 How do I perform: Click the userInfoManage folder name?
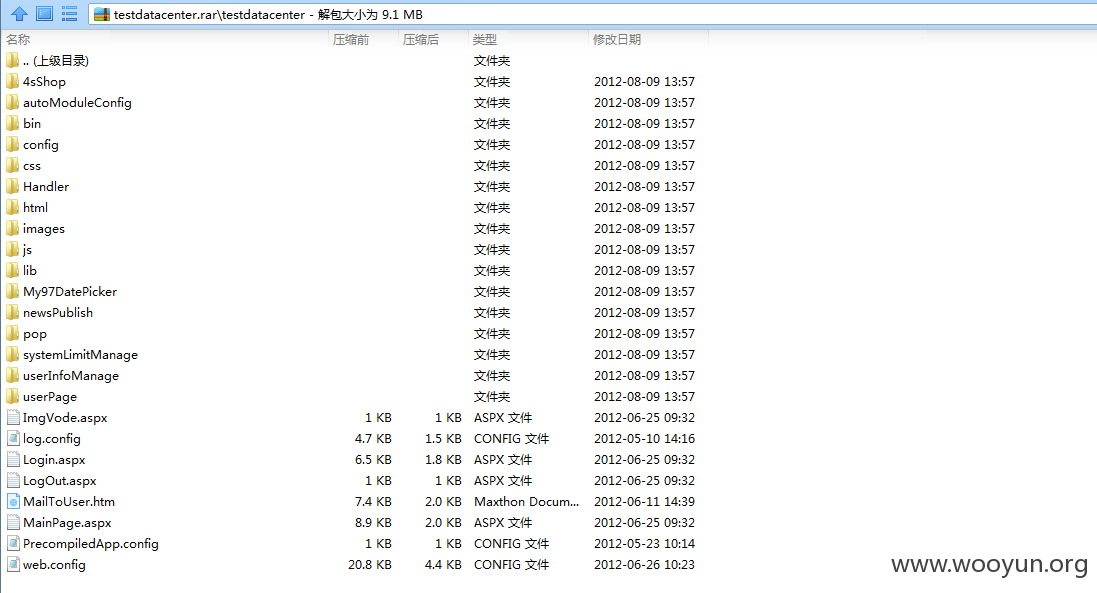pos(71,376)
